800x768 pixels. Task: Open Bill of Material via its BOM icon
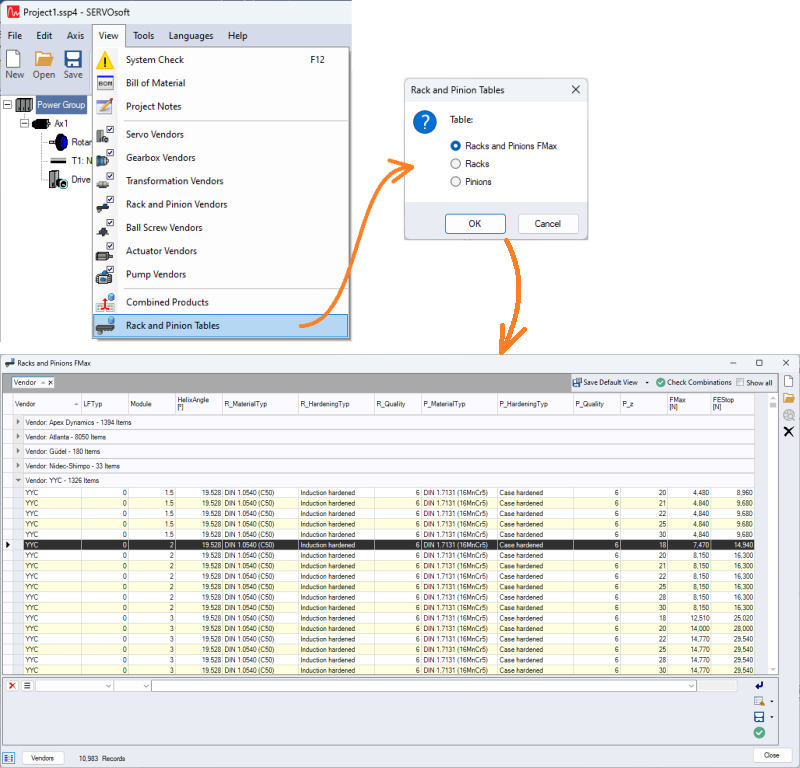[106, 84]
